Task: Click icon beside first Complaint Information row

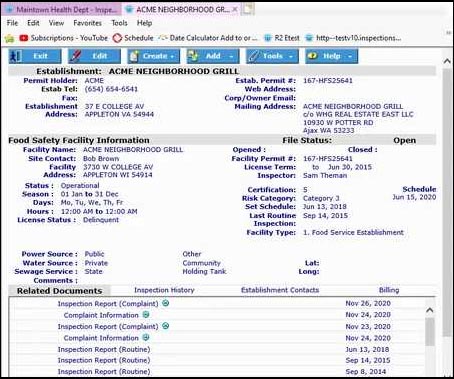Action: [146, 314]
